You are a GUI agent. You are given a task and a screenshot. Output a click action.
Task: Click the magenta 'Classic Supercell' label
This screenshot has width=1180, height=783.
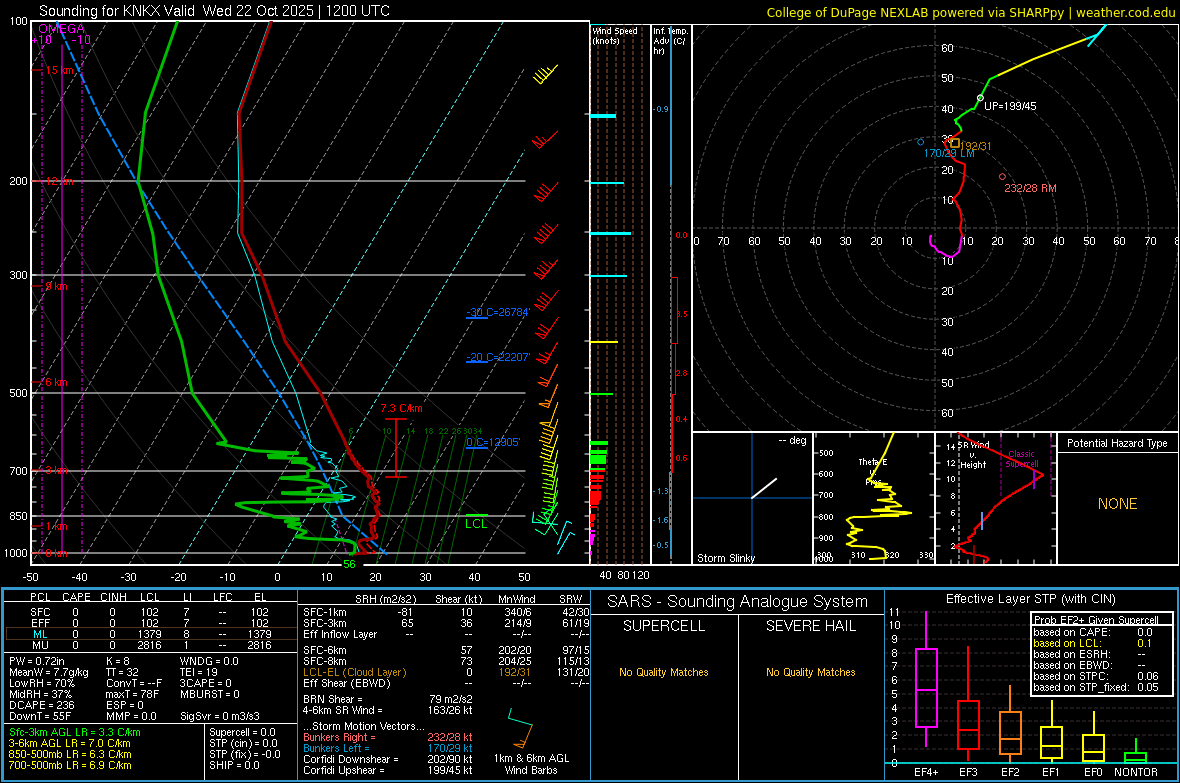[1022, 459]
